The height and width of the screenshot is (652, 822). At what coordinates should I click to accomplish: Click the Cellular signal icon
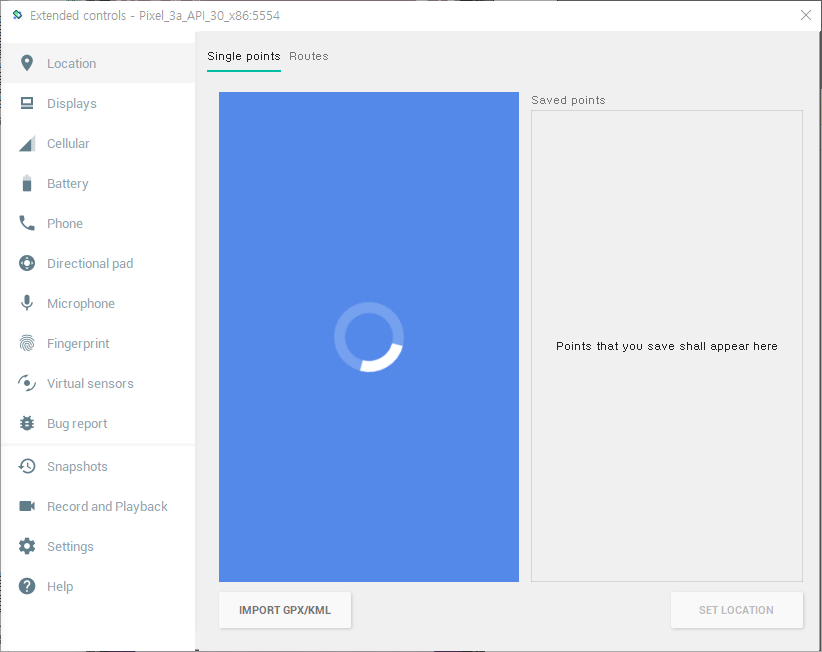[x=27, y=143]
